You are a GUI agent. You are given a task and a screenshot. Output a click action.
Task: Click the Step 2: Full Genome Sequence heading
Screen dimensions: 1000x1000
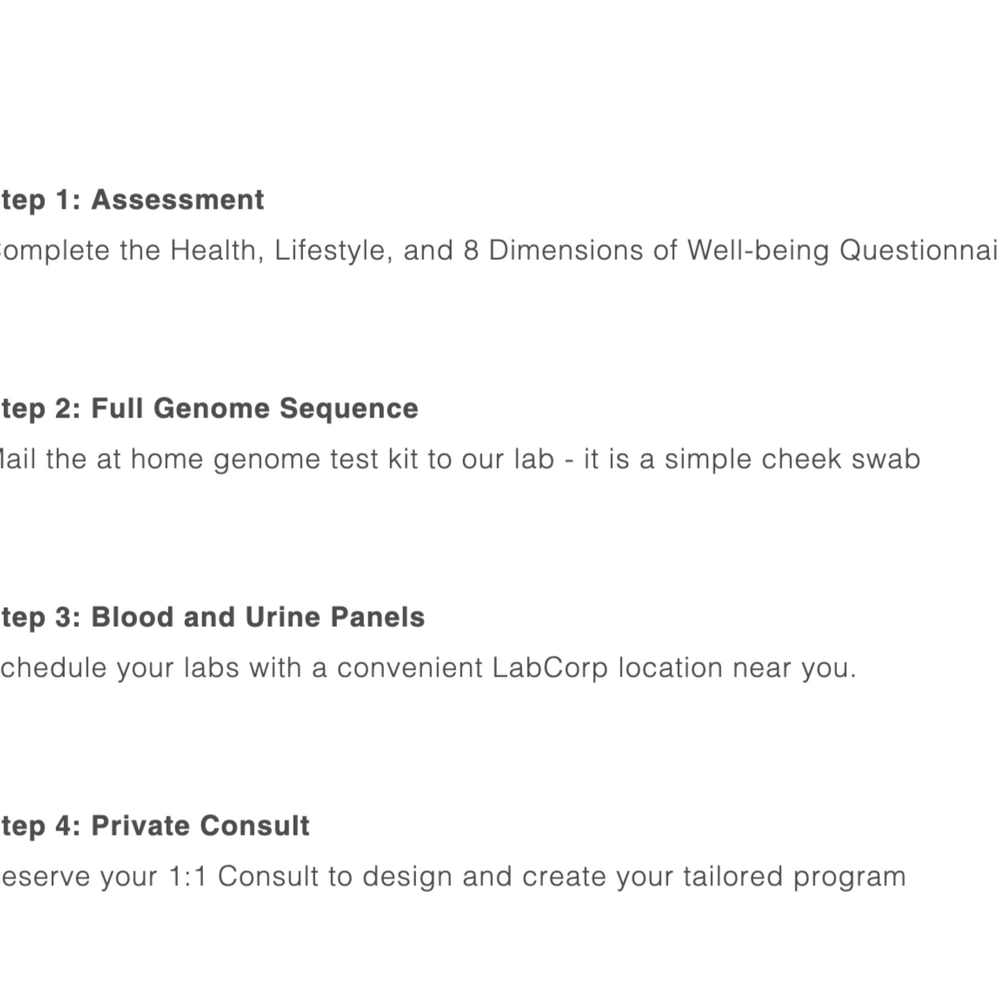point(208,409)
